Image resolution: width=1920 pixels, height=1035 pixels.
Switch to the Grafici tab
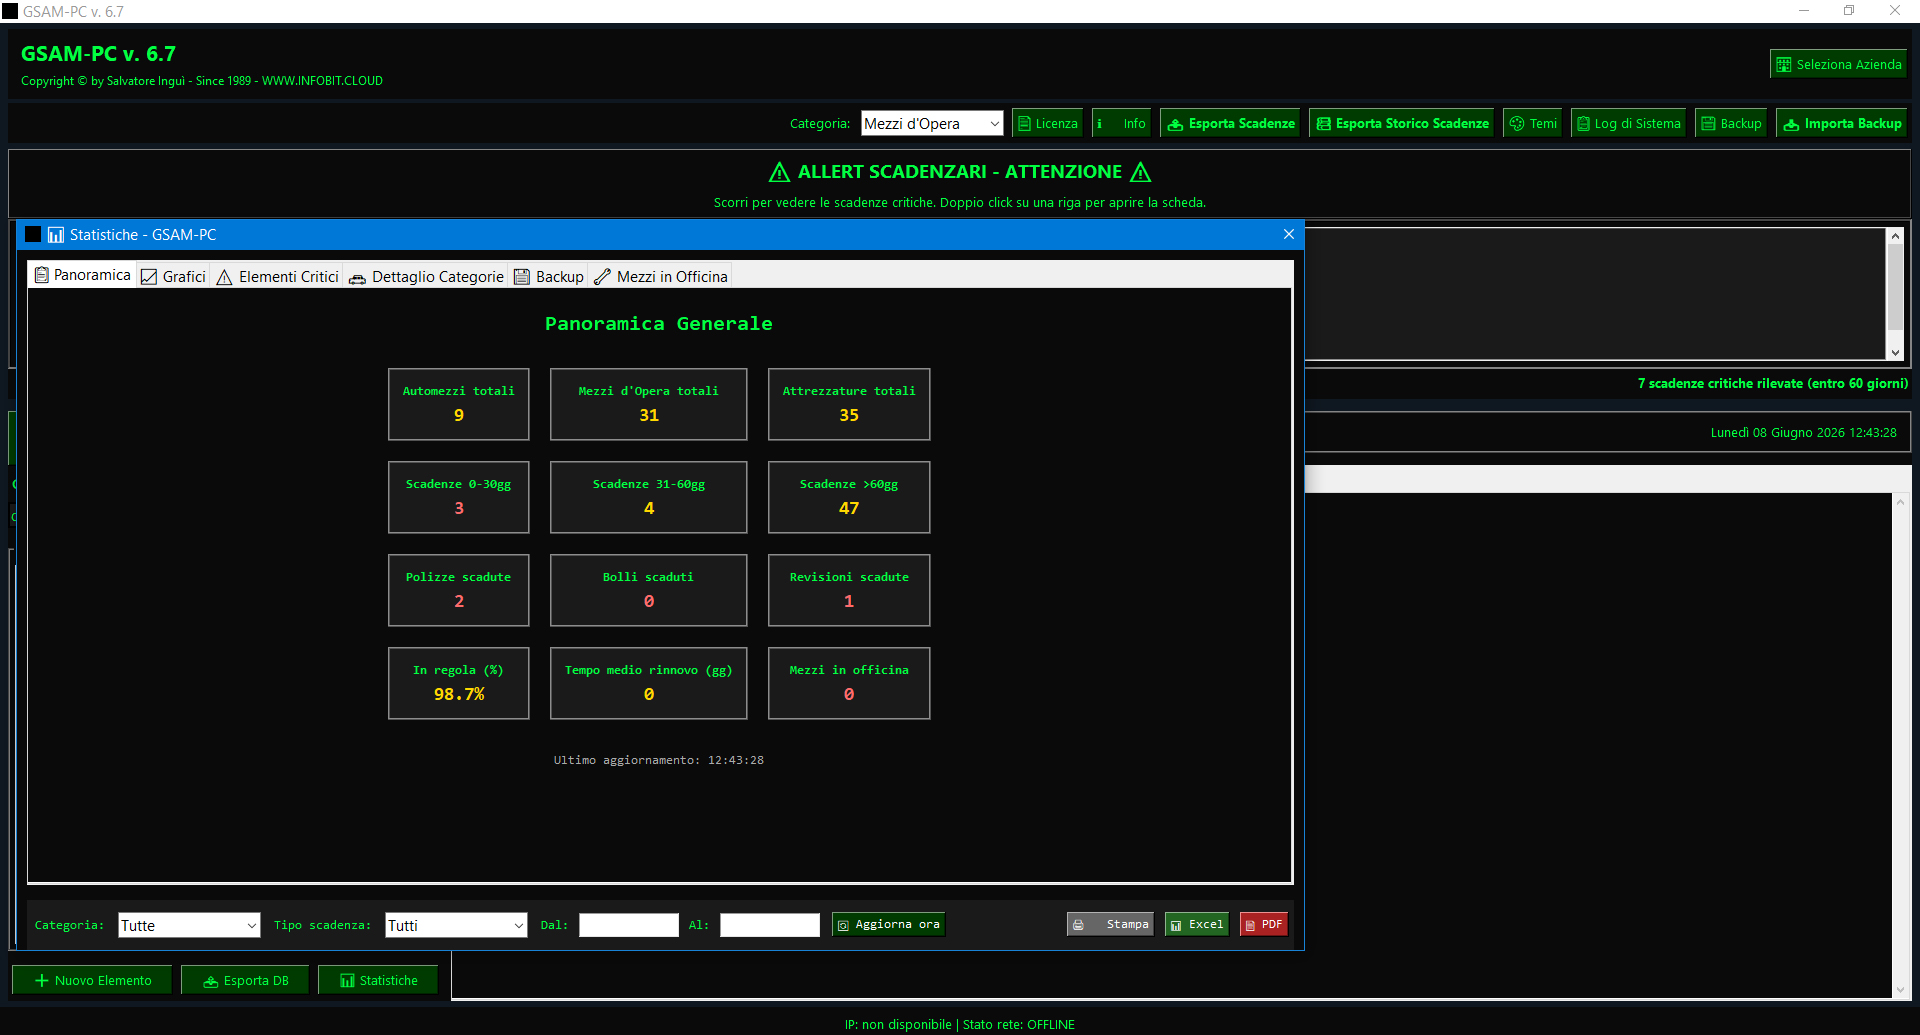[x=174, y=277]
